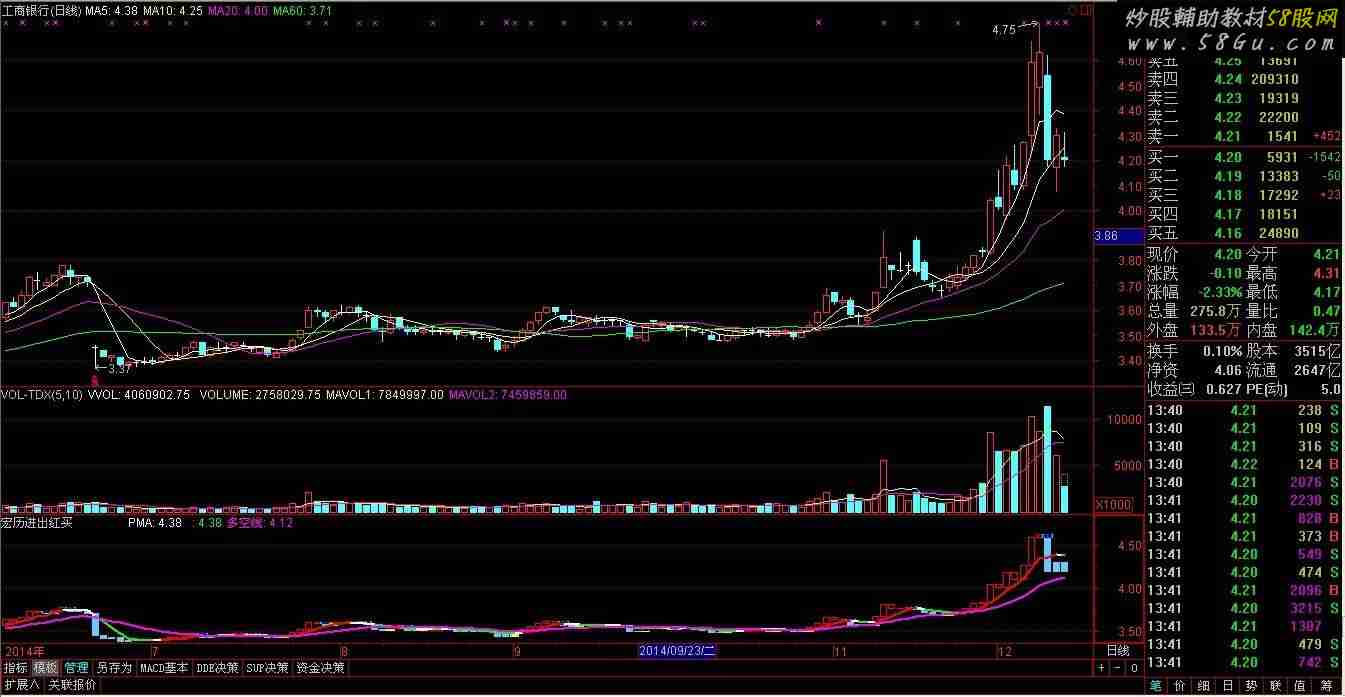Click the tick trade with volume 828
Image resolution: width=1345 pixels, height=697 pixels.
point(1244,518)
